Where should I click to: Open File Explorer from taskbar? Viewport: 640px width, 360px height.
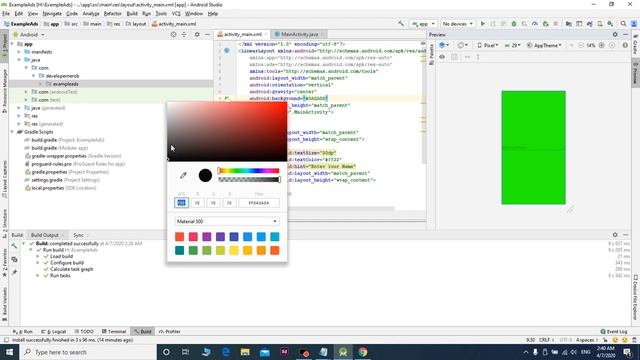tap(245, 352)
